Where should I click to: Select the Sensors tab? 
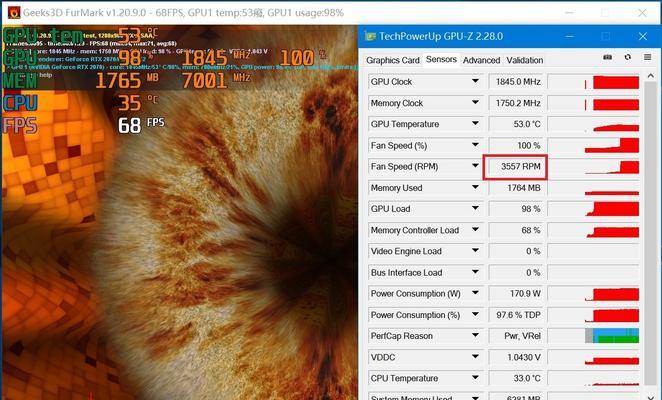tap(441, 60)
